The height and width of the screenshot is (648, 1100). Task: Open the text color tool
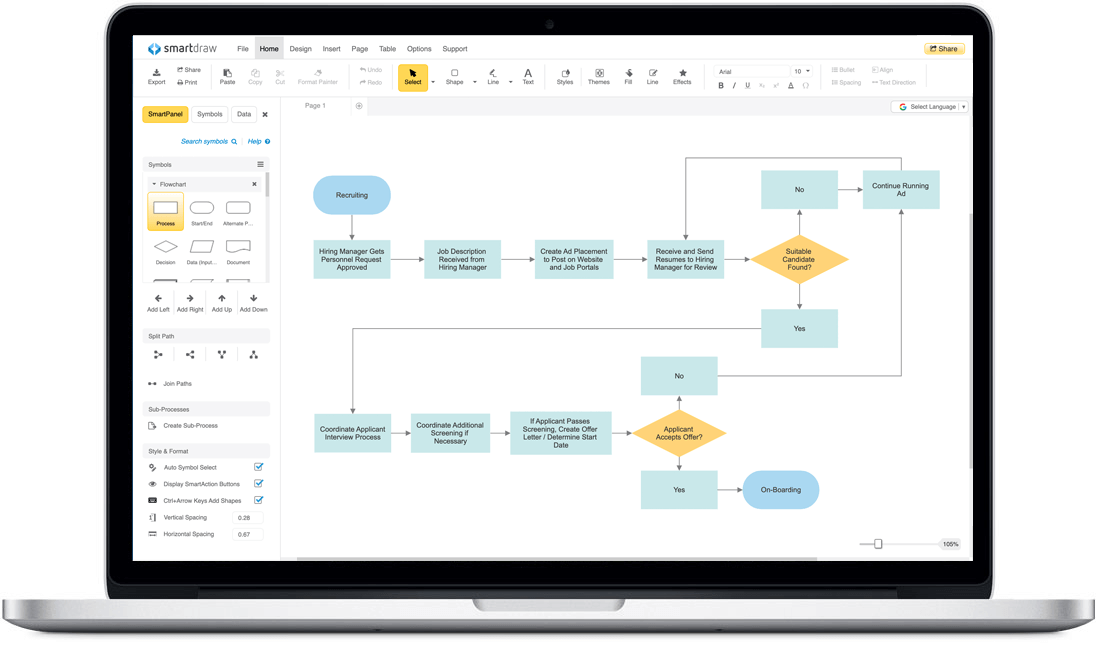click(791, 86)
